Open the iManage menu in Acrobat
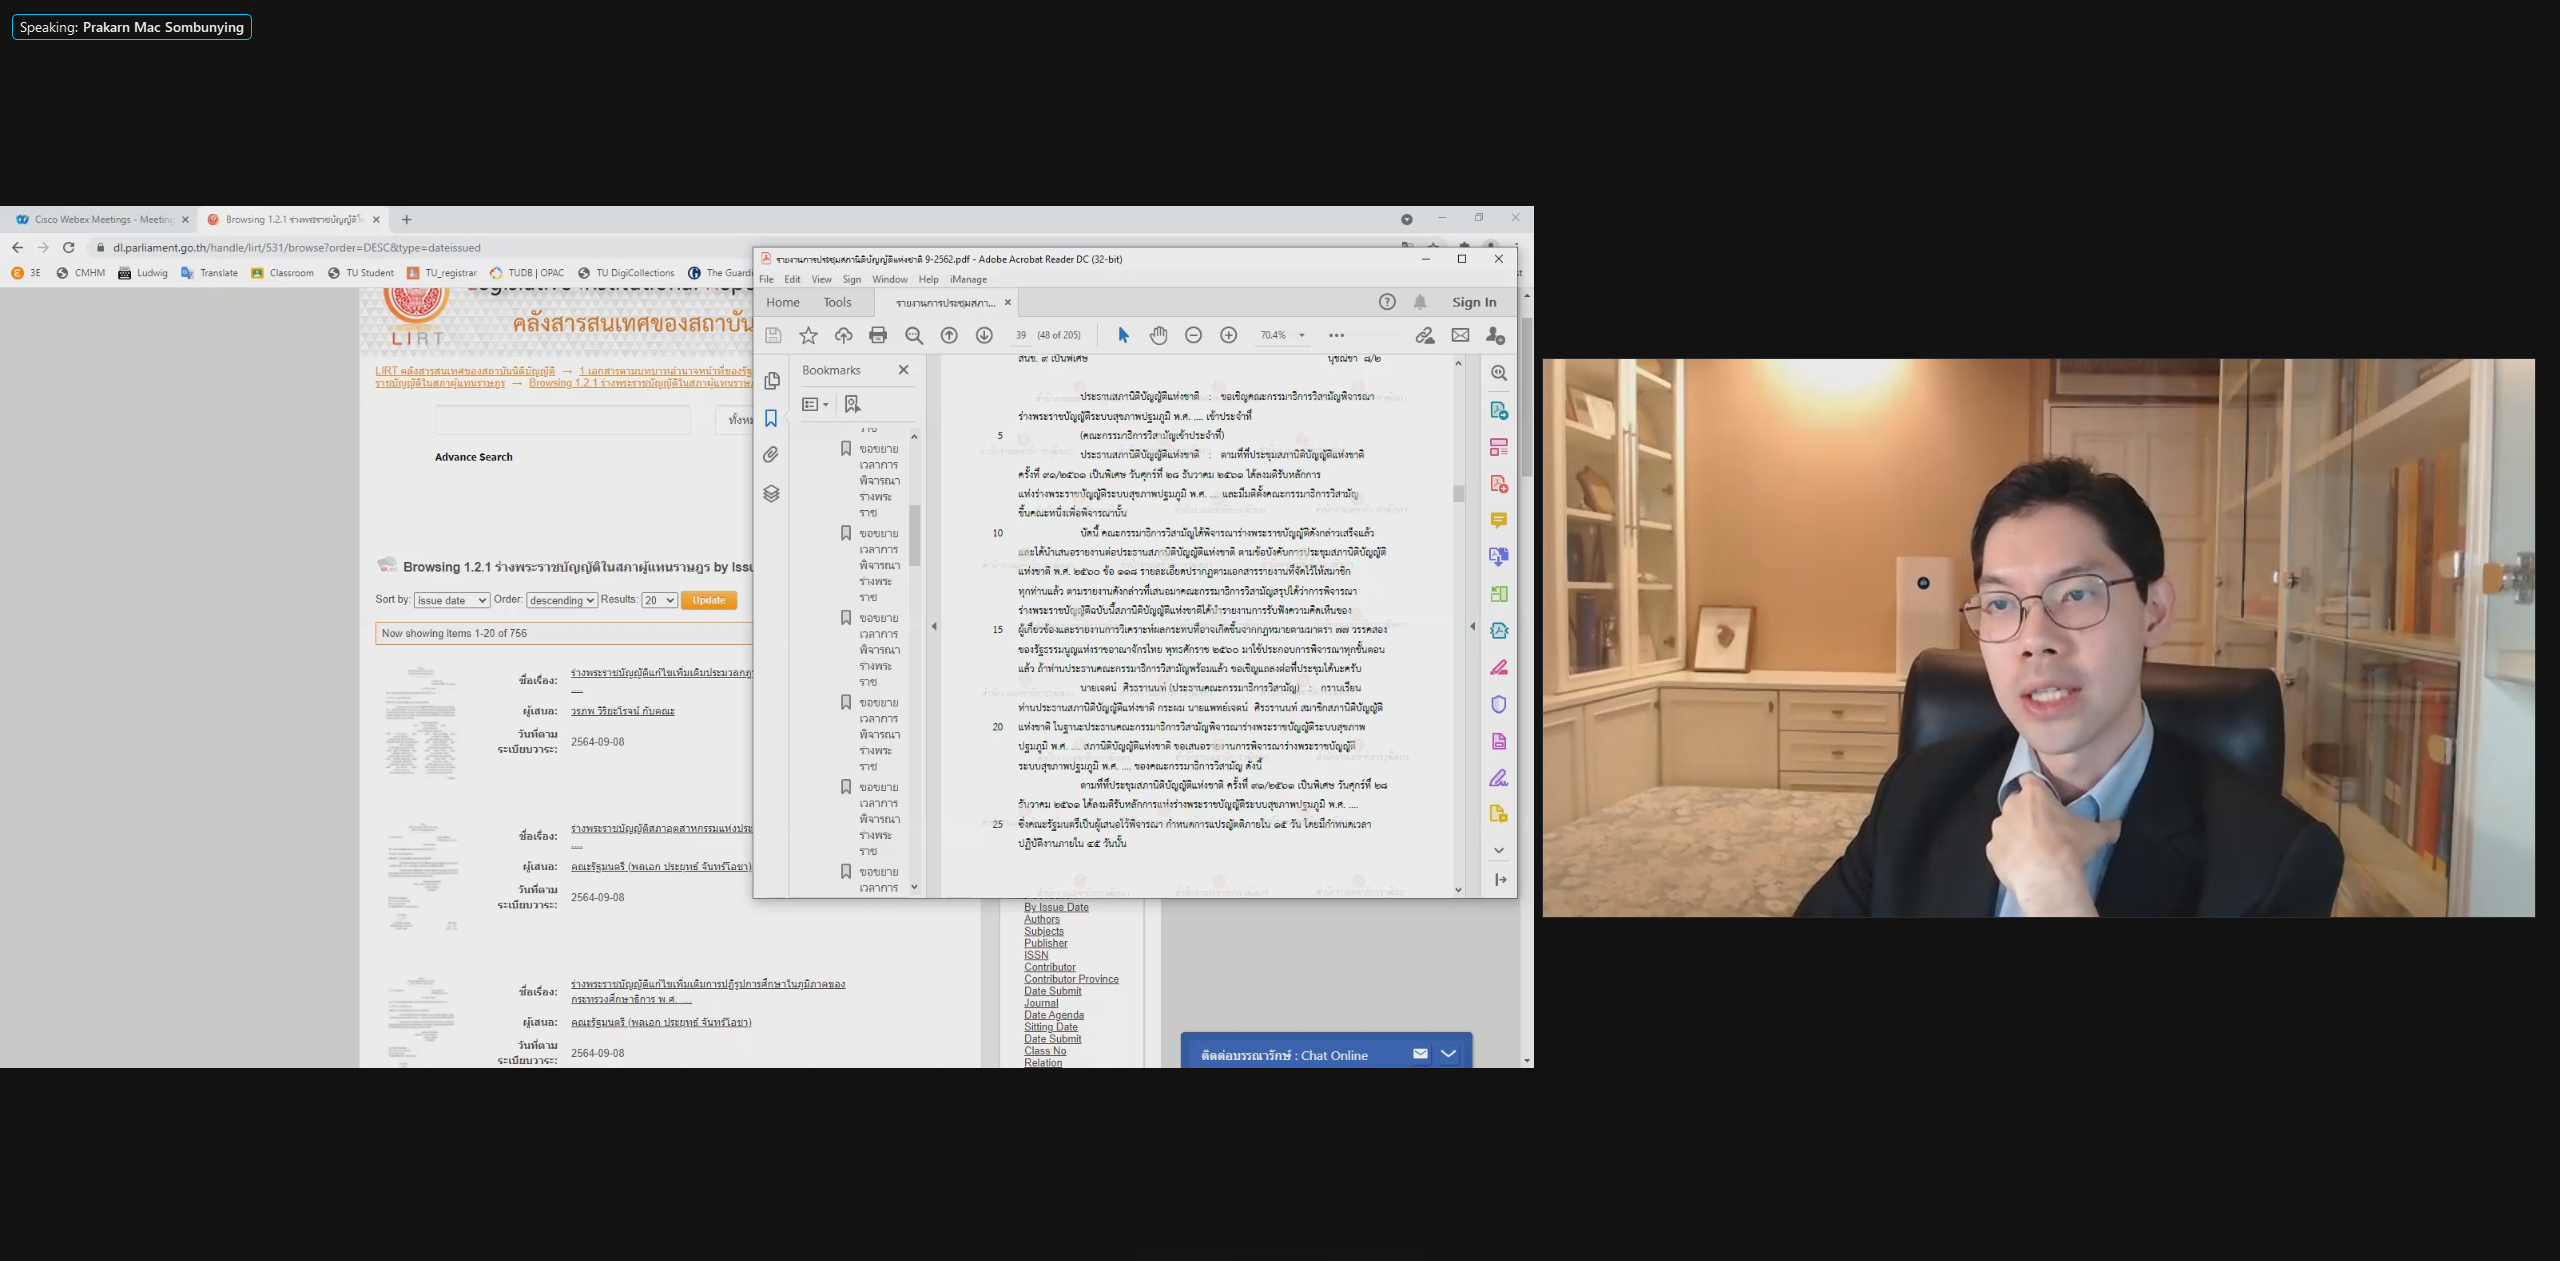This screenshot has height=1261, width=2560. [968, 279]
